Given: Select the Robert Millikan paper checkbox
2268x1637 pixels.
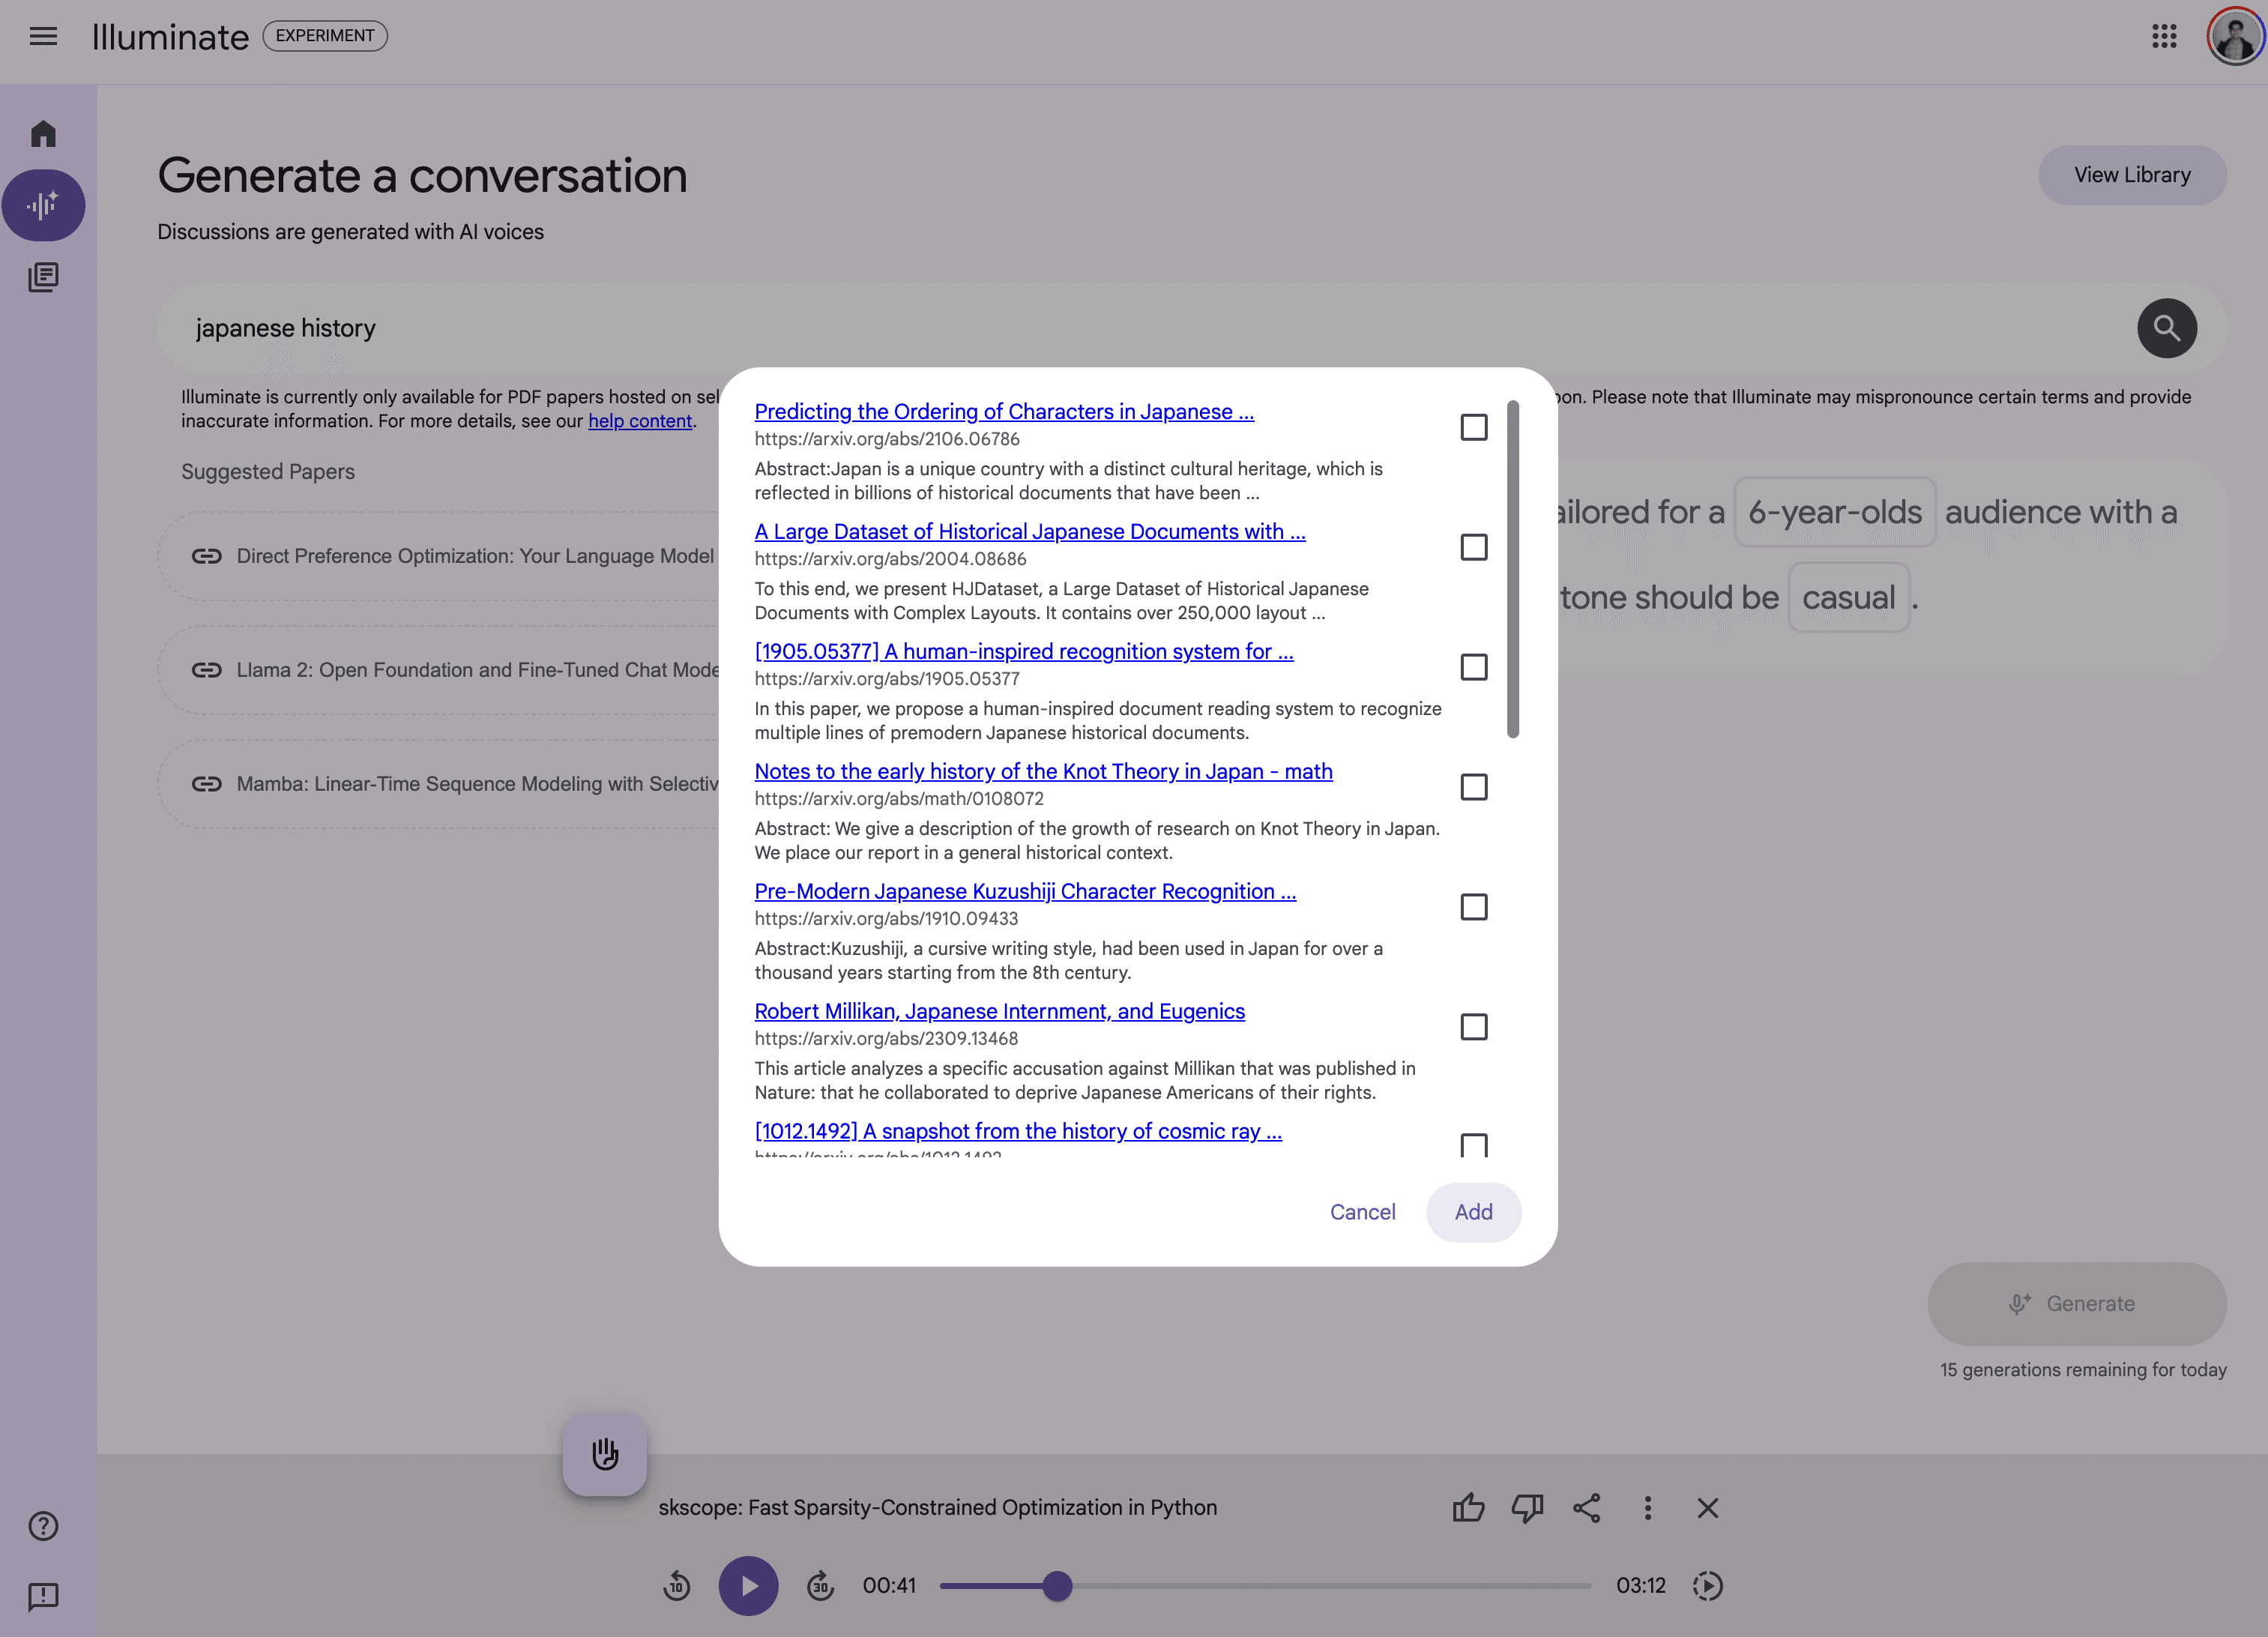Looking at the screenshot, I should click(x=1473, y=1027).
